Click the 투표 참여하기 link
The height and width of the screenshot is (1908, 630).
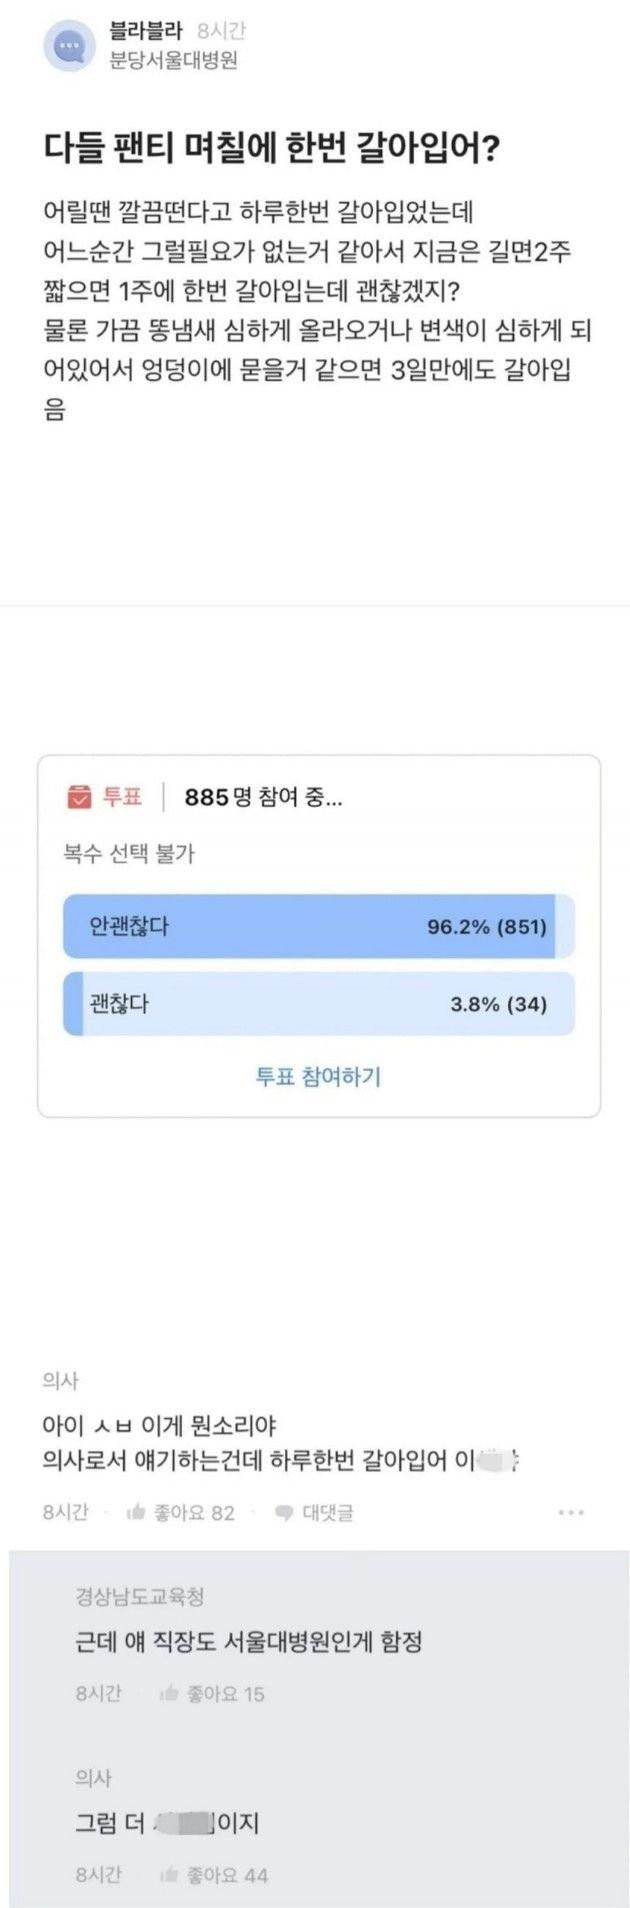[318, 1077]
